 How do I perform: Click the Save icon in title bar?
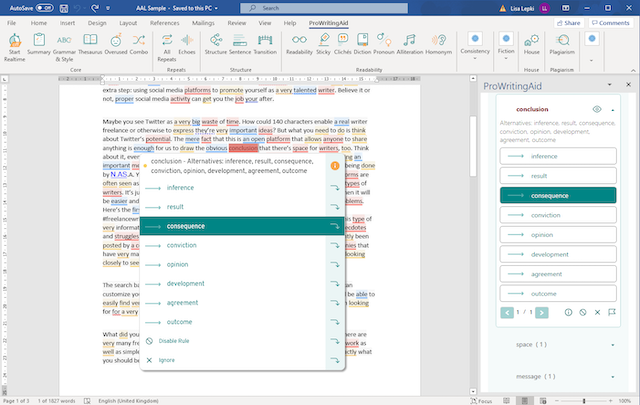point(64,8)
